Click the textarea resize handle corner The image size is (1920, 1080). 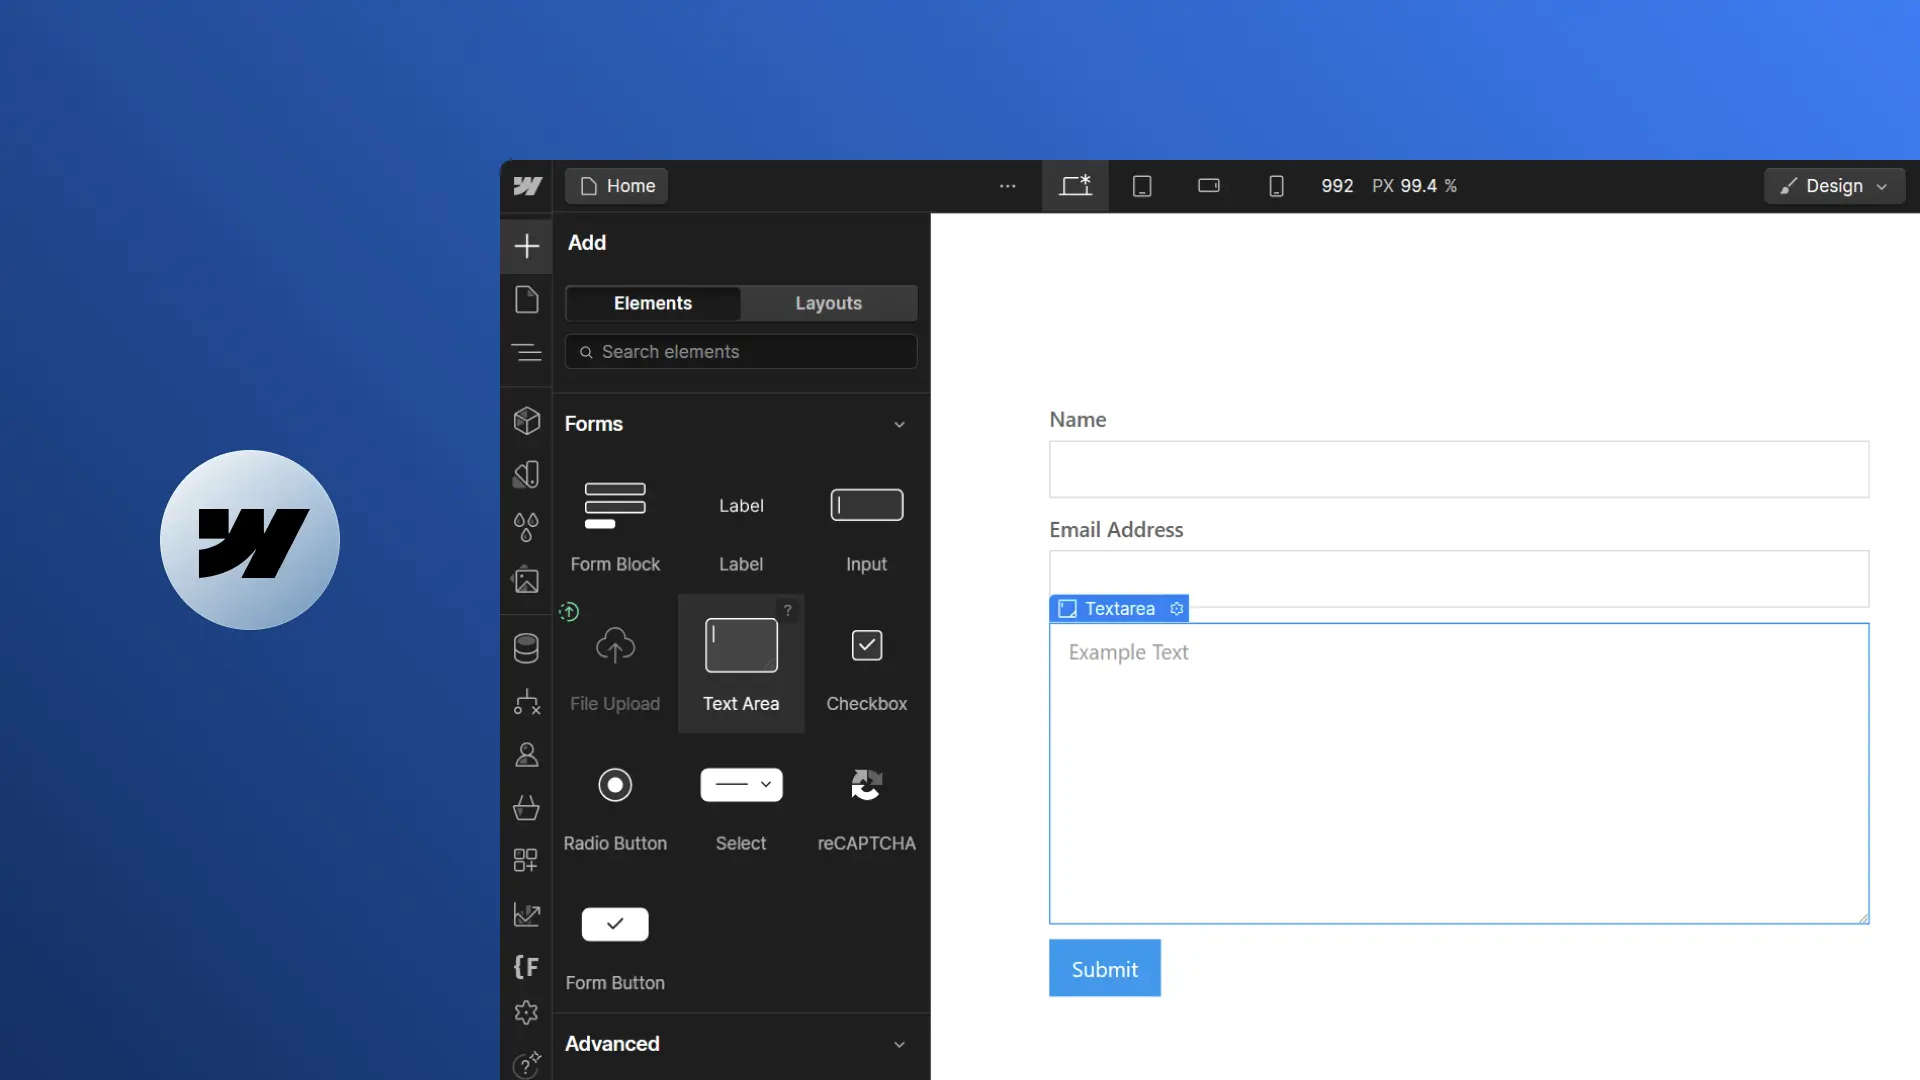coord(1863,918)
